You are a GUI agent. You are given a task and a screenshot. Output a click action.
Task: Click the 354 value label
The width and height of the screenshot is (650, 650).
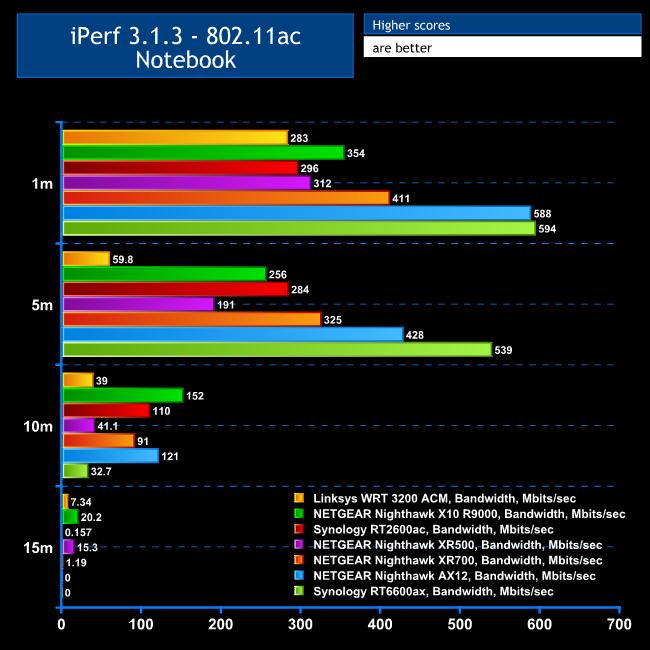pyautogui.click(x=356, y=153)
